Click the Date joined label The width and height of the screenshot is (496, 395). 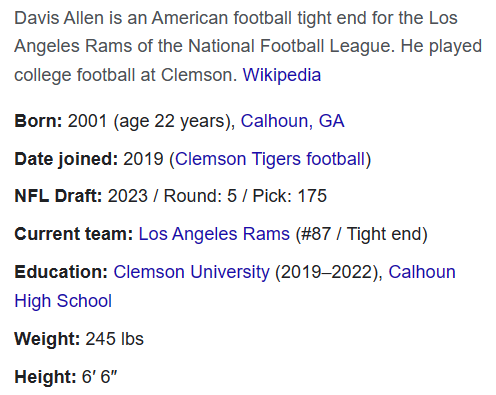click(66, 159)
